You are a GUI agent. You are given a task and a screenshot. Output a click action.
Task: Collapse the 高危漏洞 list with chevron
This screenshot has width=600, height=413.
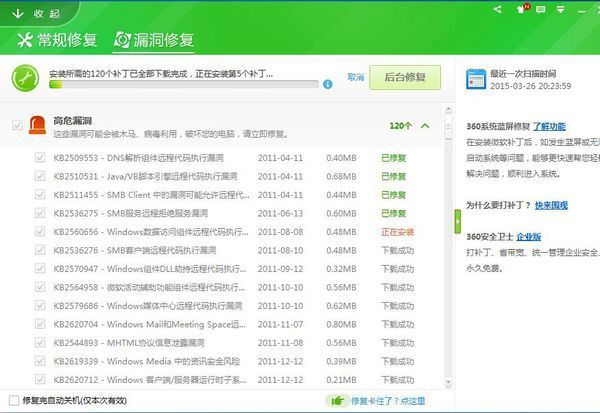pyautogui.click(x=425, y=126)
